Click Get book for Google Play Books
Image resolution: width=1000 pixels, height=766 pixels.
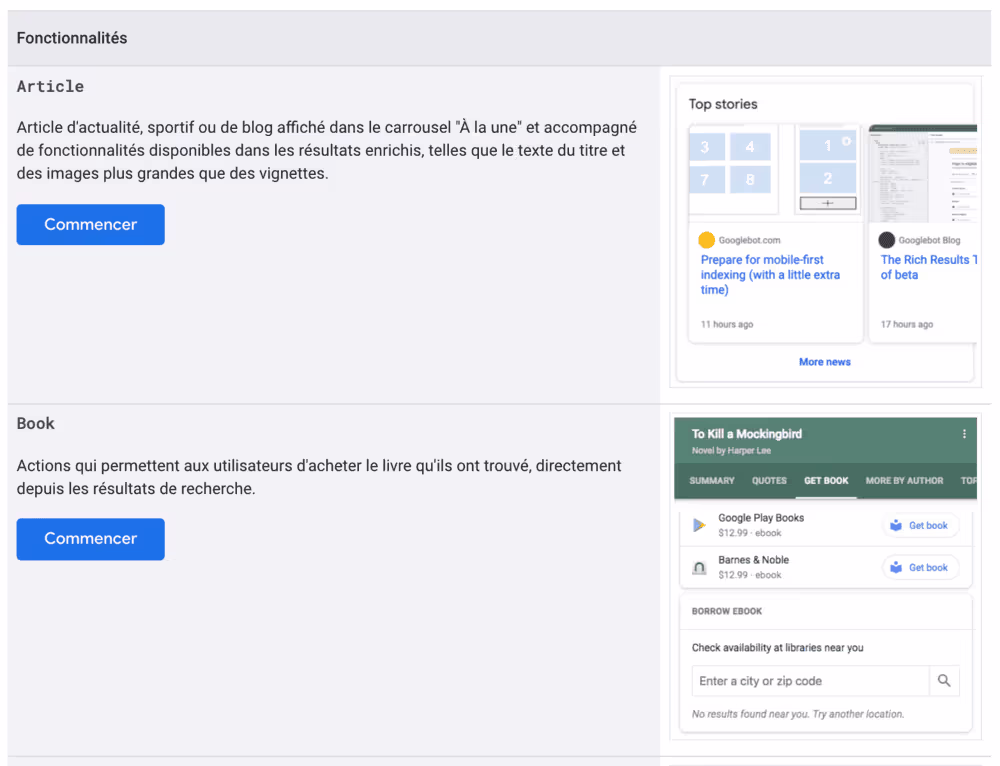tap(920, 526)
